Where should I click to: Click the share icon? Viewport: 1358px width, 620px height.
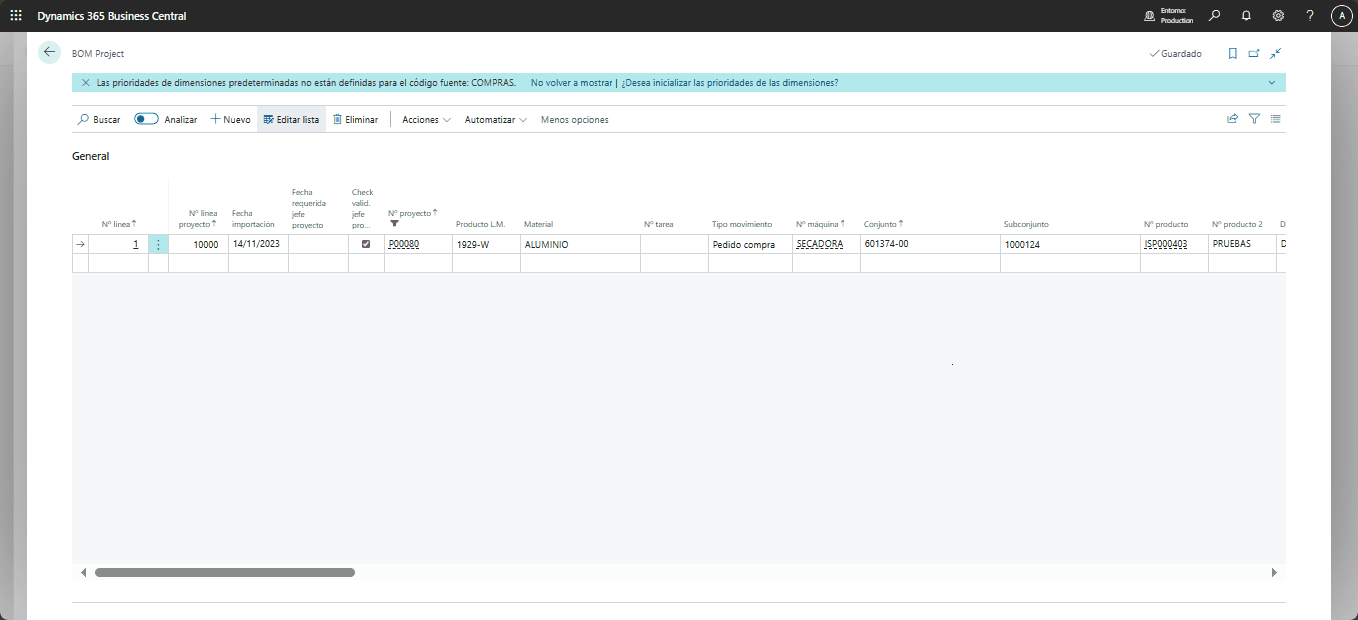click(x=1233, y=118)
